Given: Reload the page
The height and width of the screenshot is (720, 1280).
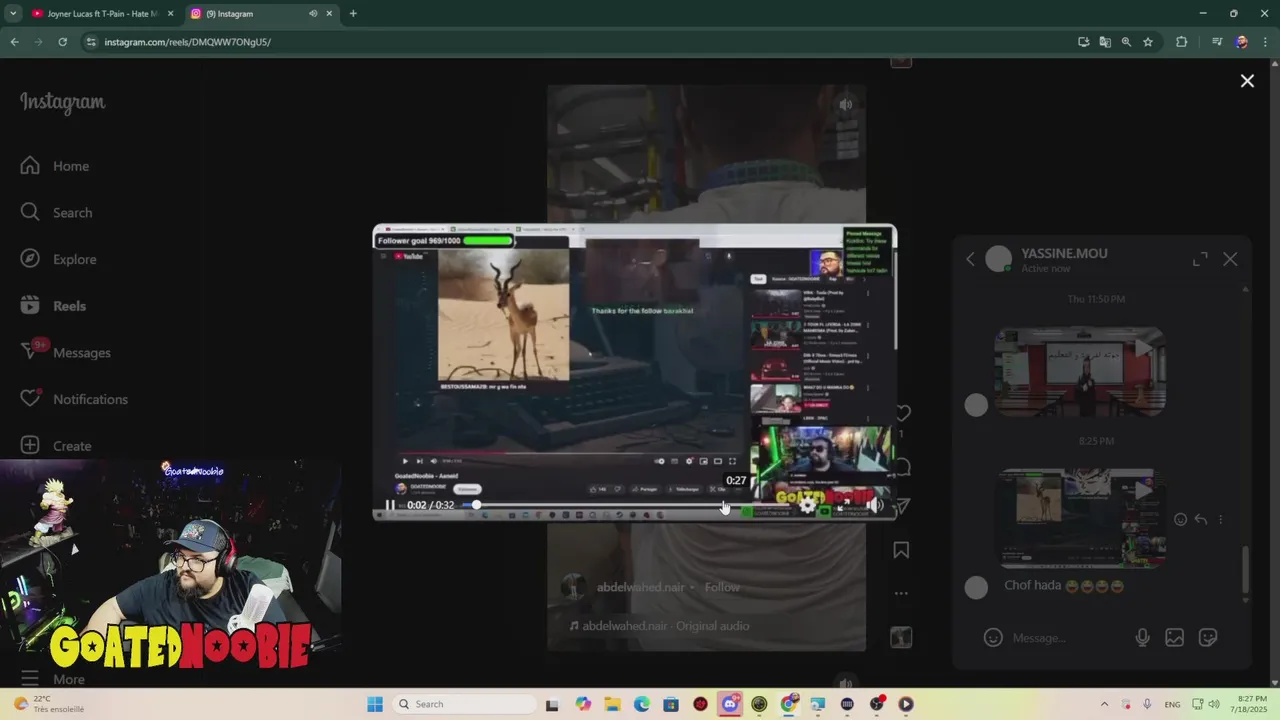Looking at the screenshot, I should (x=62, y=42).
